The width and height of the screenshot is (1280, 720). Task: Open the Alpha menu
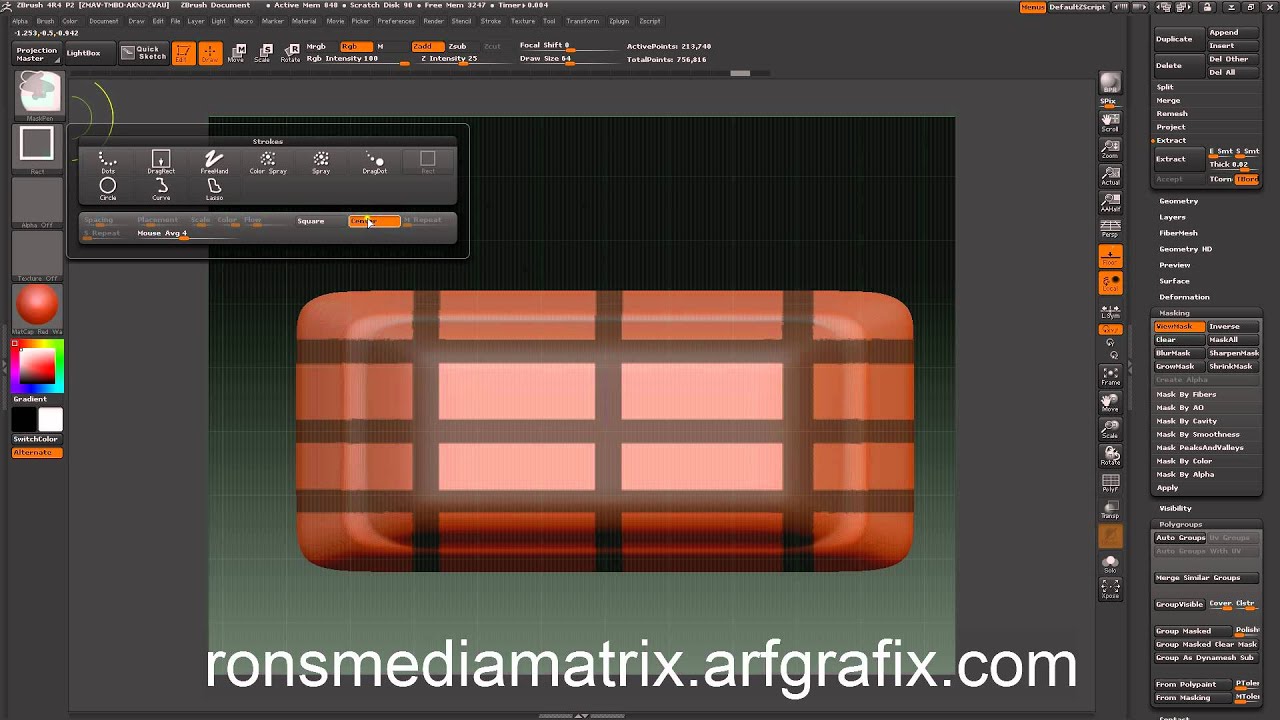click(x=20, y=21)
